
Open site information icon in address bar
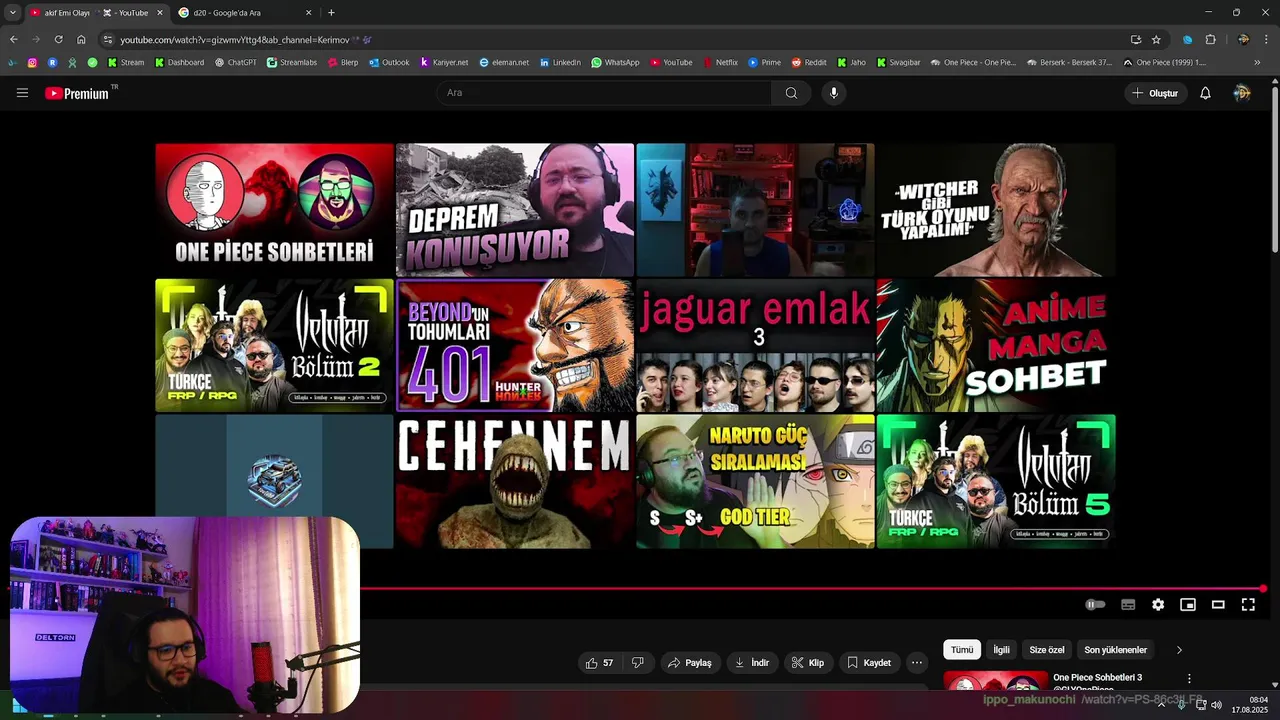tap(108, 39)
